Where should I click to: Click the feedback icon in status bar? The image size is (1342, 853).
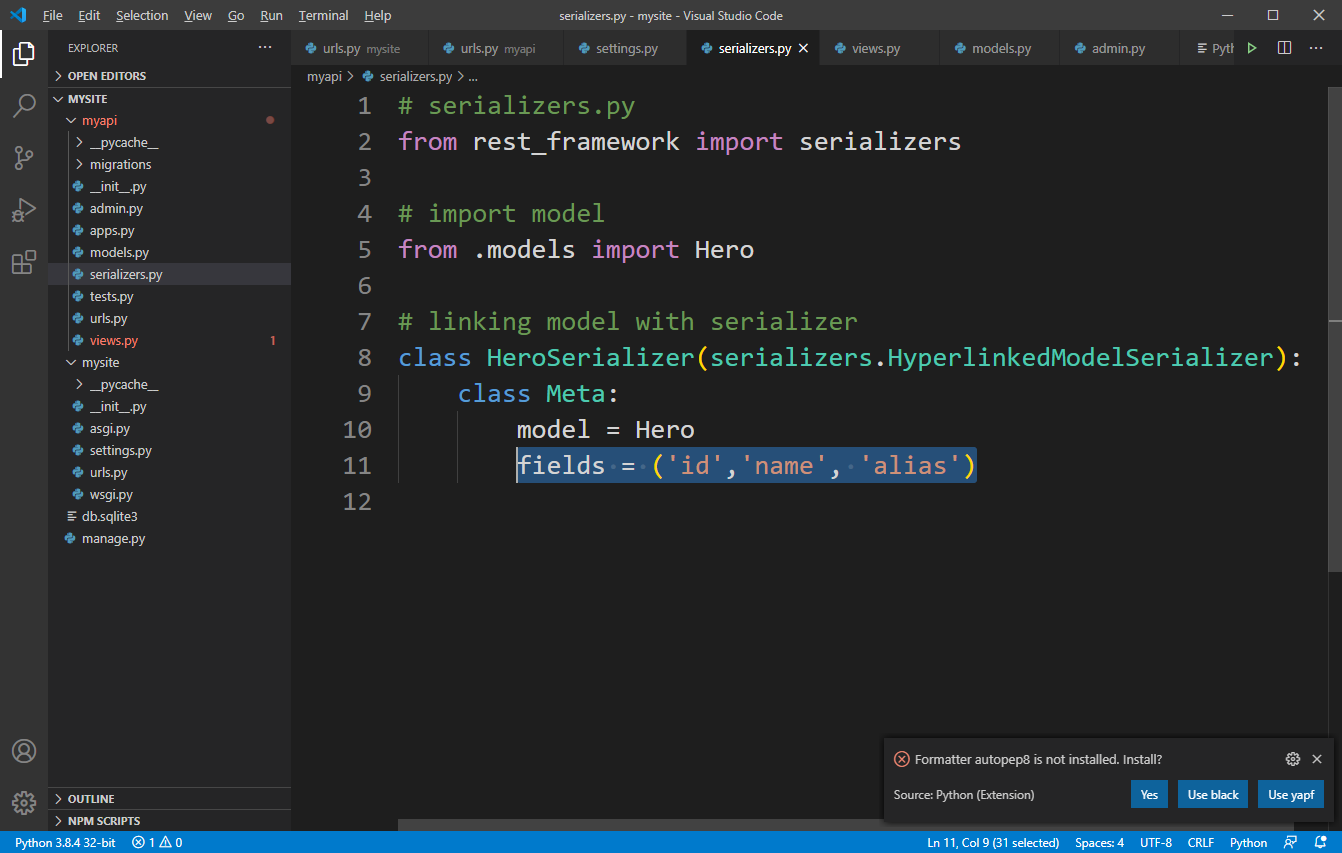(1291, 842)
